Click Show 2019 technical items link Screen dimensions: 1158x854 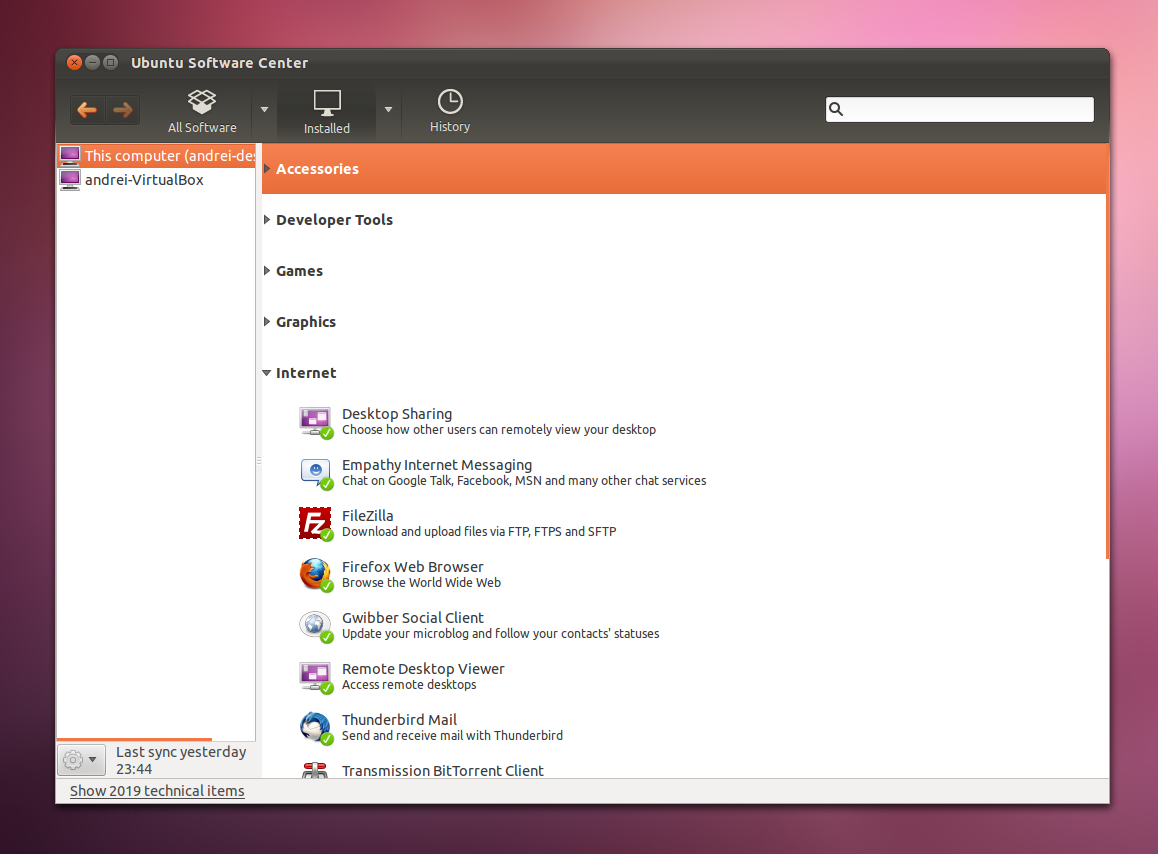[157, 790]
